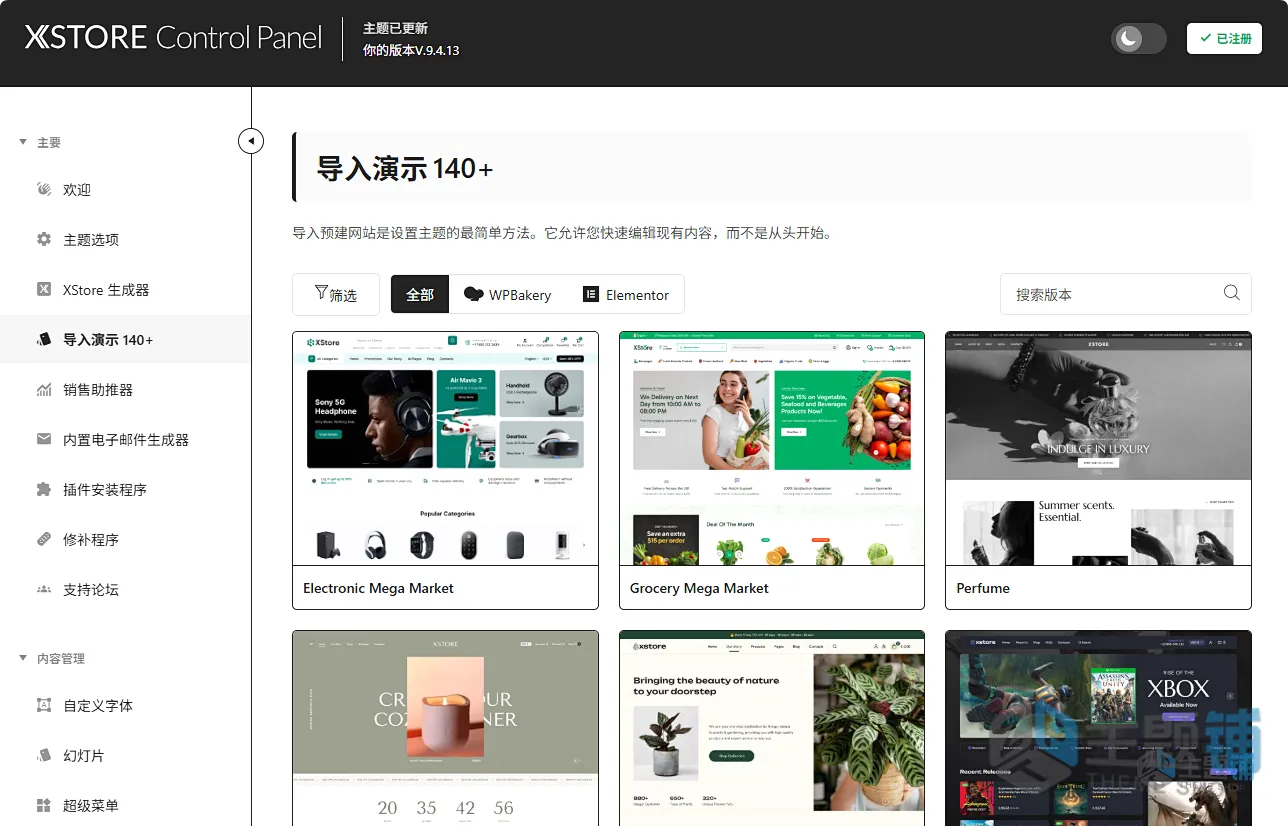The width and height of the screenshot is (1288, 826).
Task: Click the 已注册 registered button
Action: pyautogui.click(x=1224, y=38)
